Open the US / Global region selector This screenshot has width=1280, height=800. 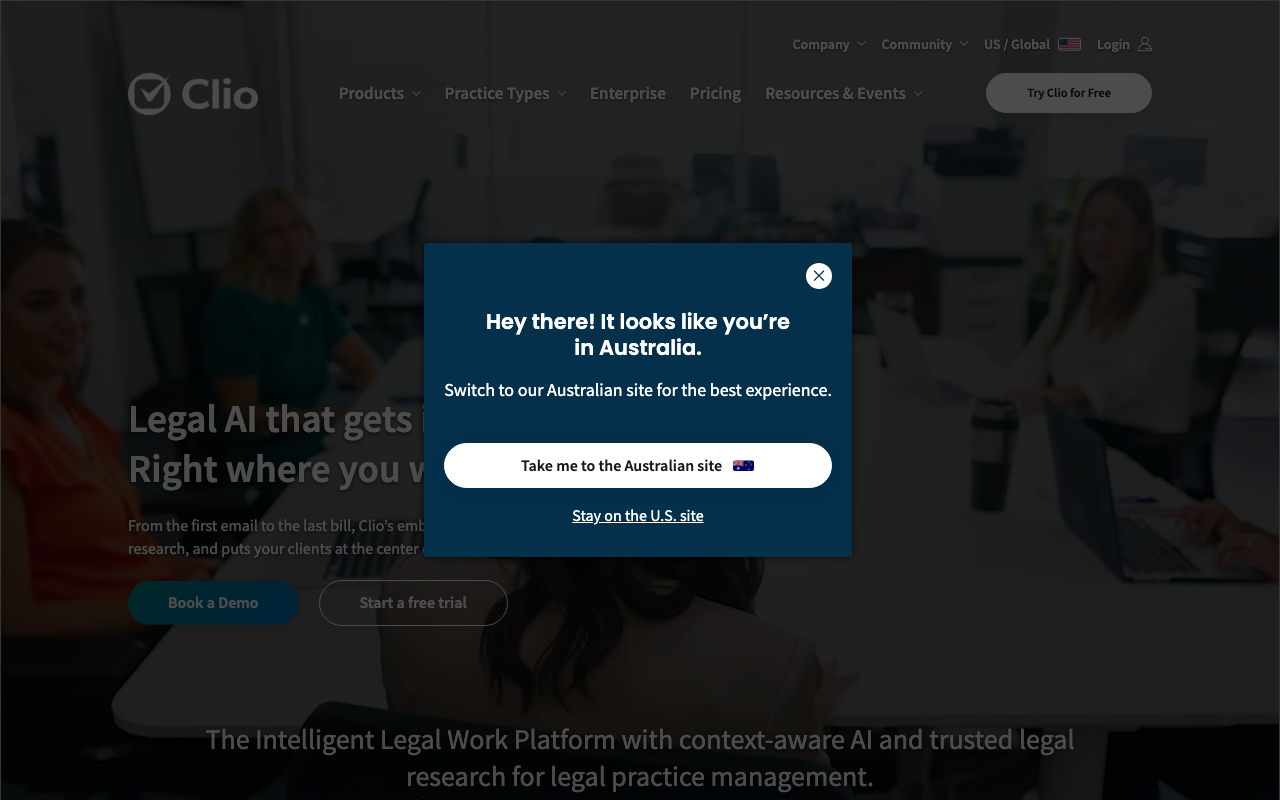(x=1032, y=44)
